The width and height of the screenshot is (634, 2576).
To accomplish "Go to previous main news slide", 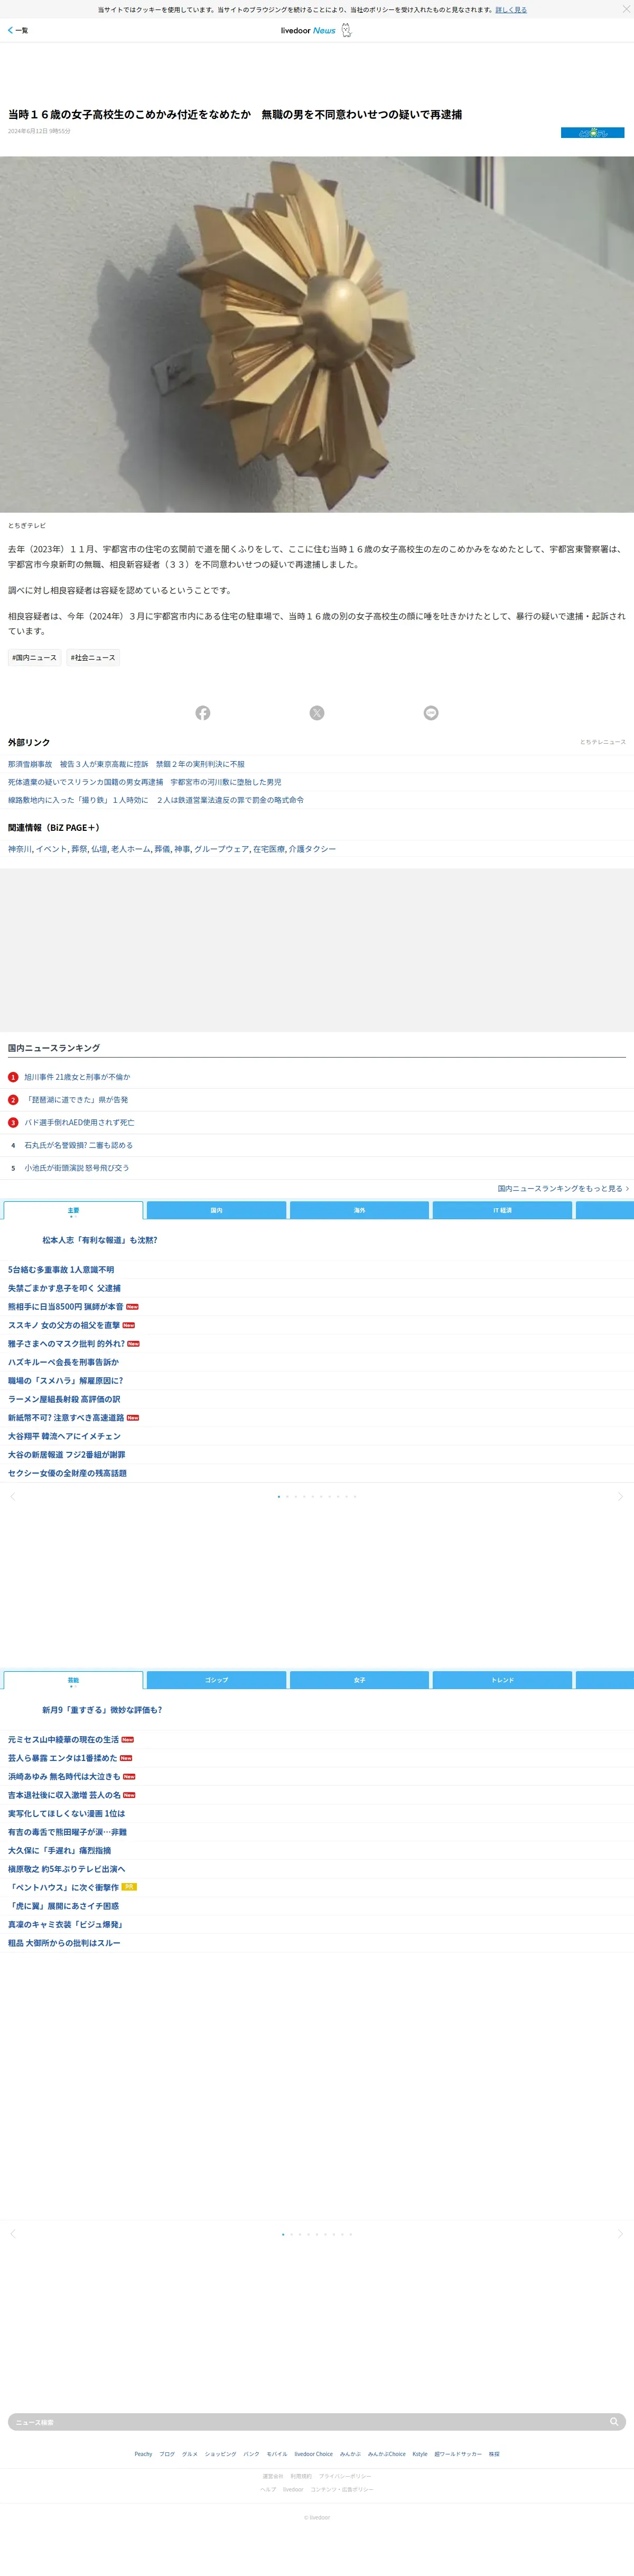I will [13, 1497].
